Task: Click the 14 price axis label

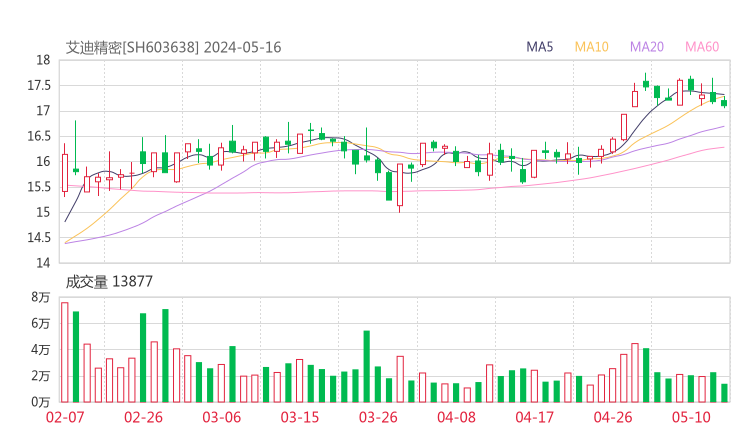Action: point(43,263)
